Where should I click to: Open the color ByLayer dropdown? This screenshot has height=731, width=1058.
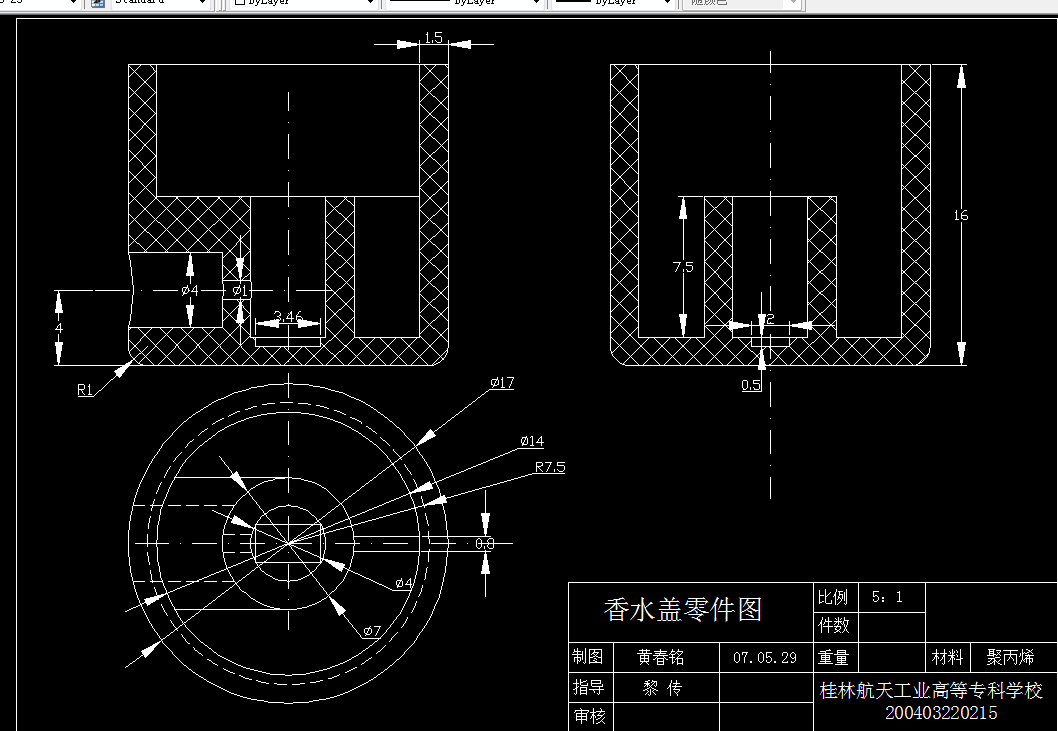point(372,4)
